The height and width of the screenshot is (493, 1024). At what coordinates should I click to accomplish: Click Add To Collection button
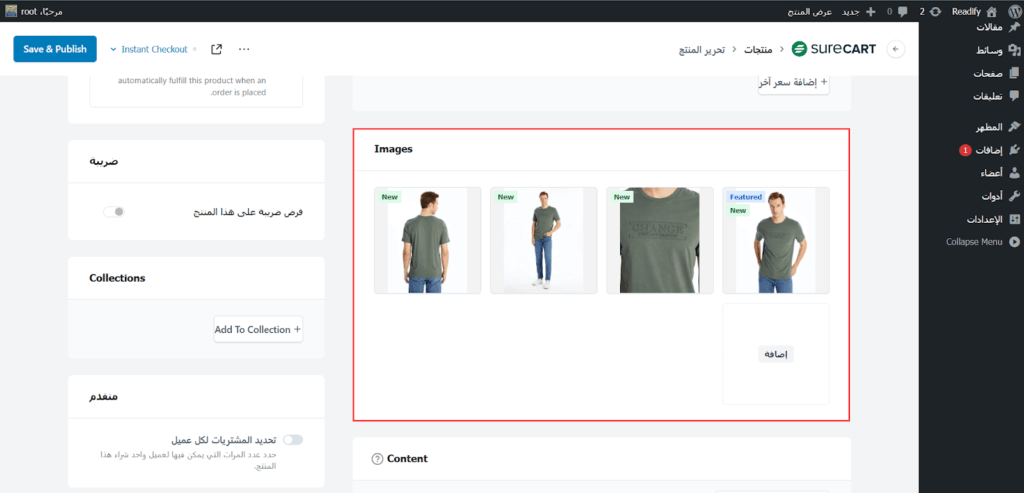[x=258, y=329]
